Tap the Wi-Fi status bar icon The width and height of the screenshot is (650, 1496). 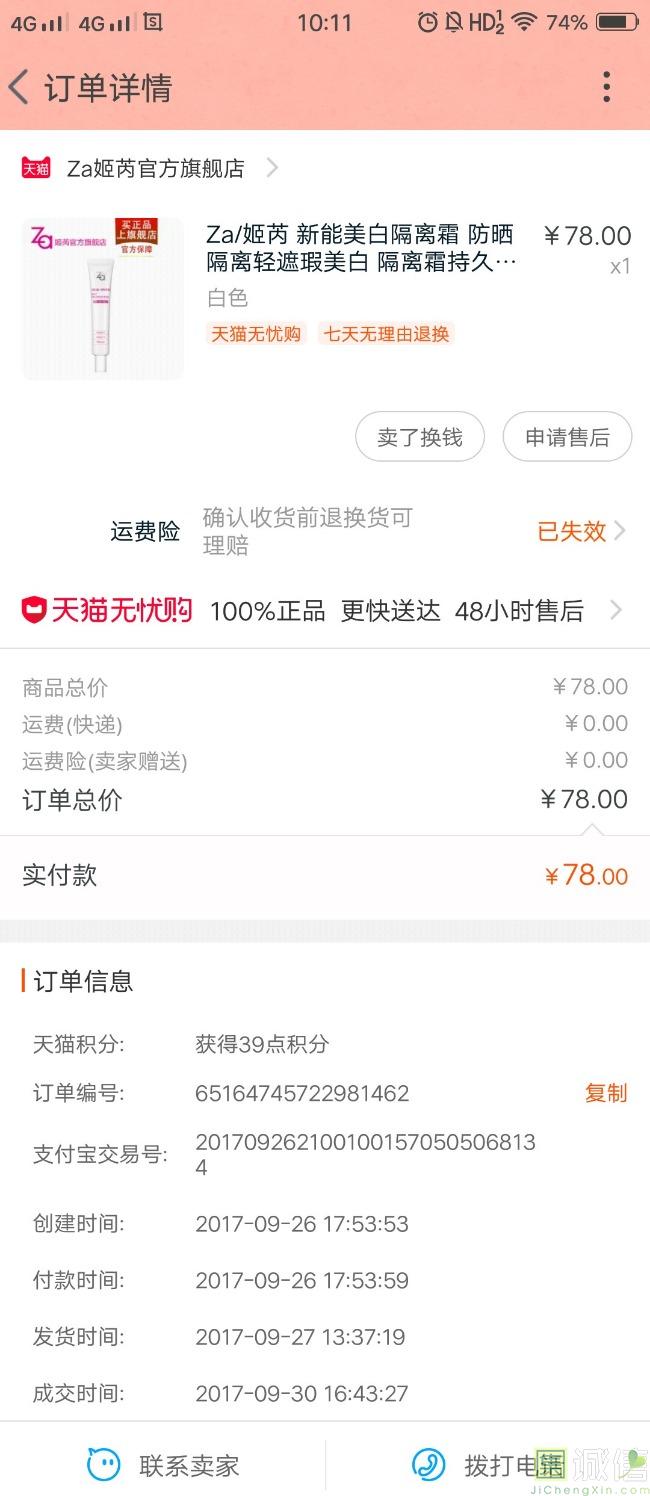pyautogui.click(x=524, y=21)
